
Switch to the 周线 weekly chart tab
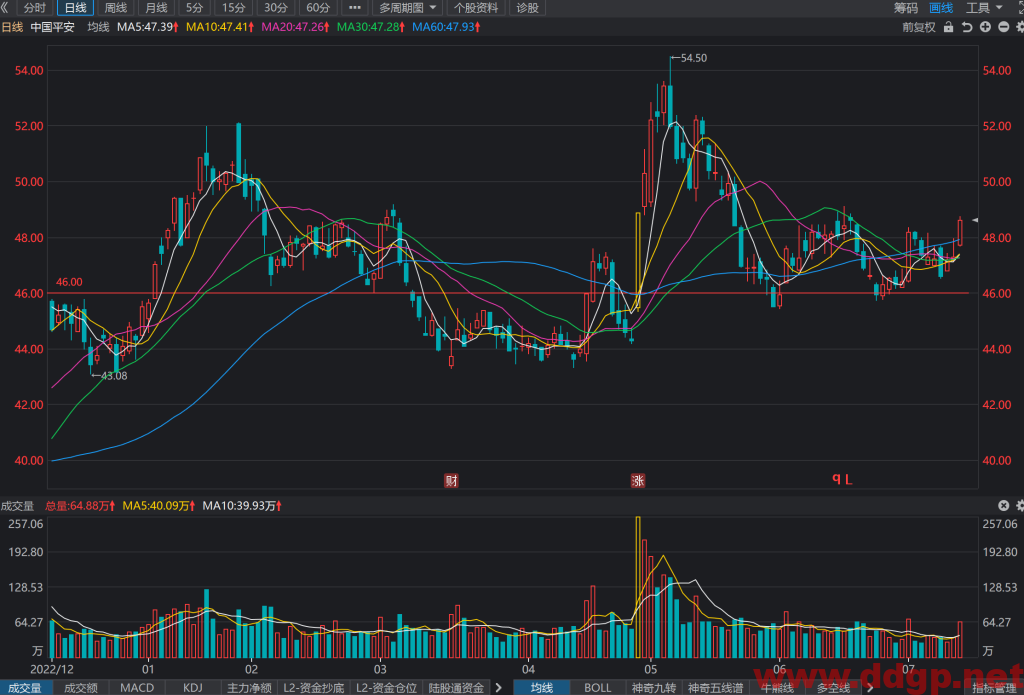pyautogui.click(x=116, y=8)
